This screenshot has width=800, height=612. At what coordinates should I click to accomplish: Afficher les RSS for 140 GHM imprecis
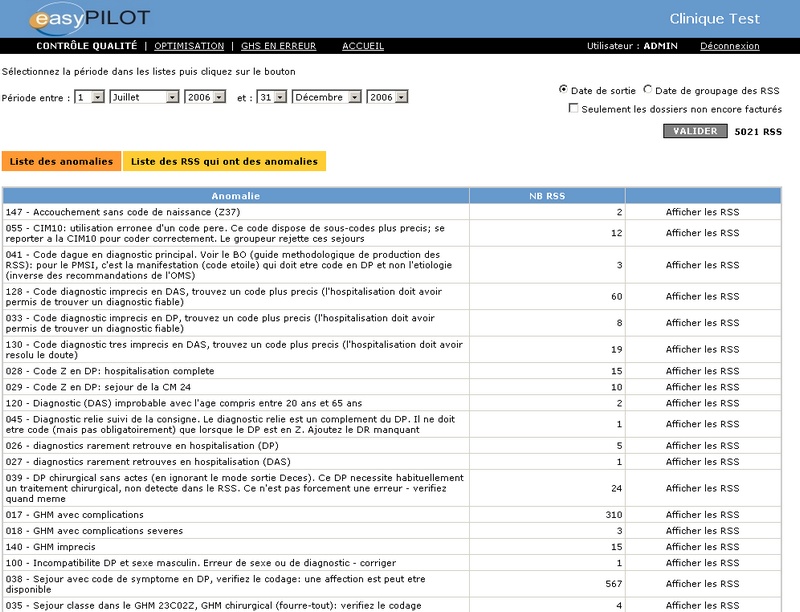click(x=703, y=547)
